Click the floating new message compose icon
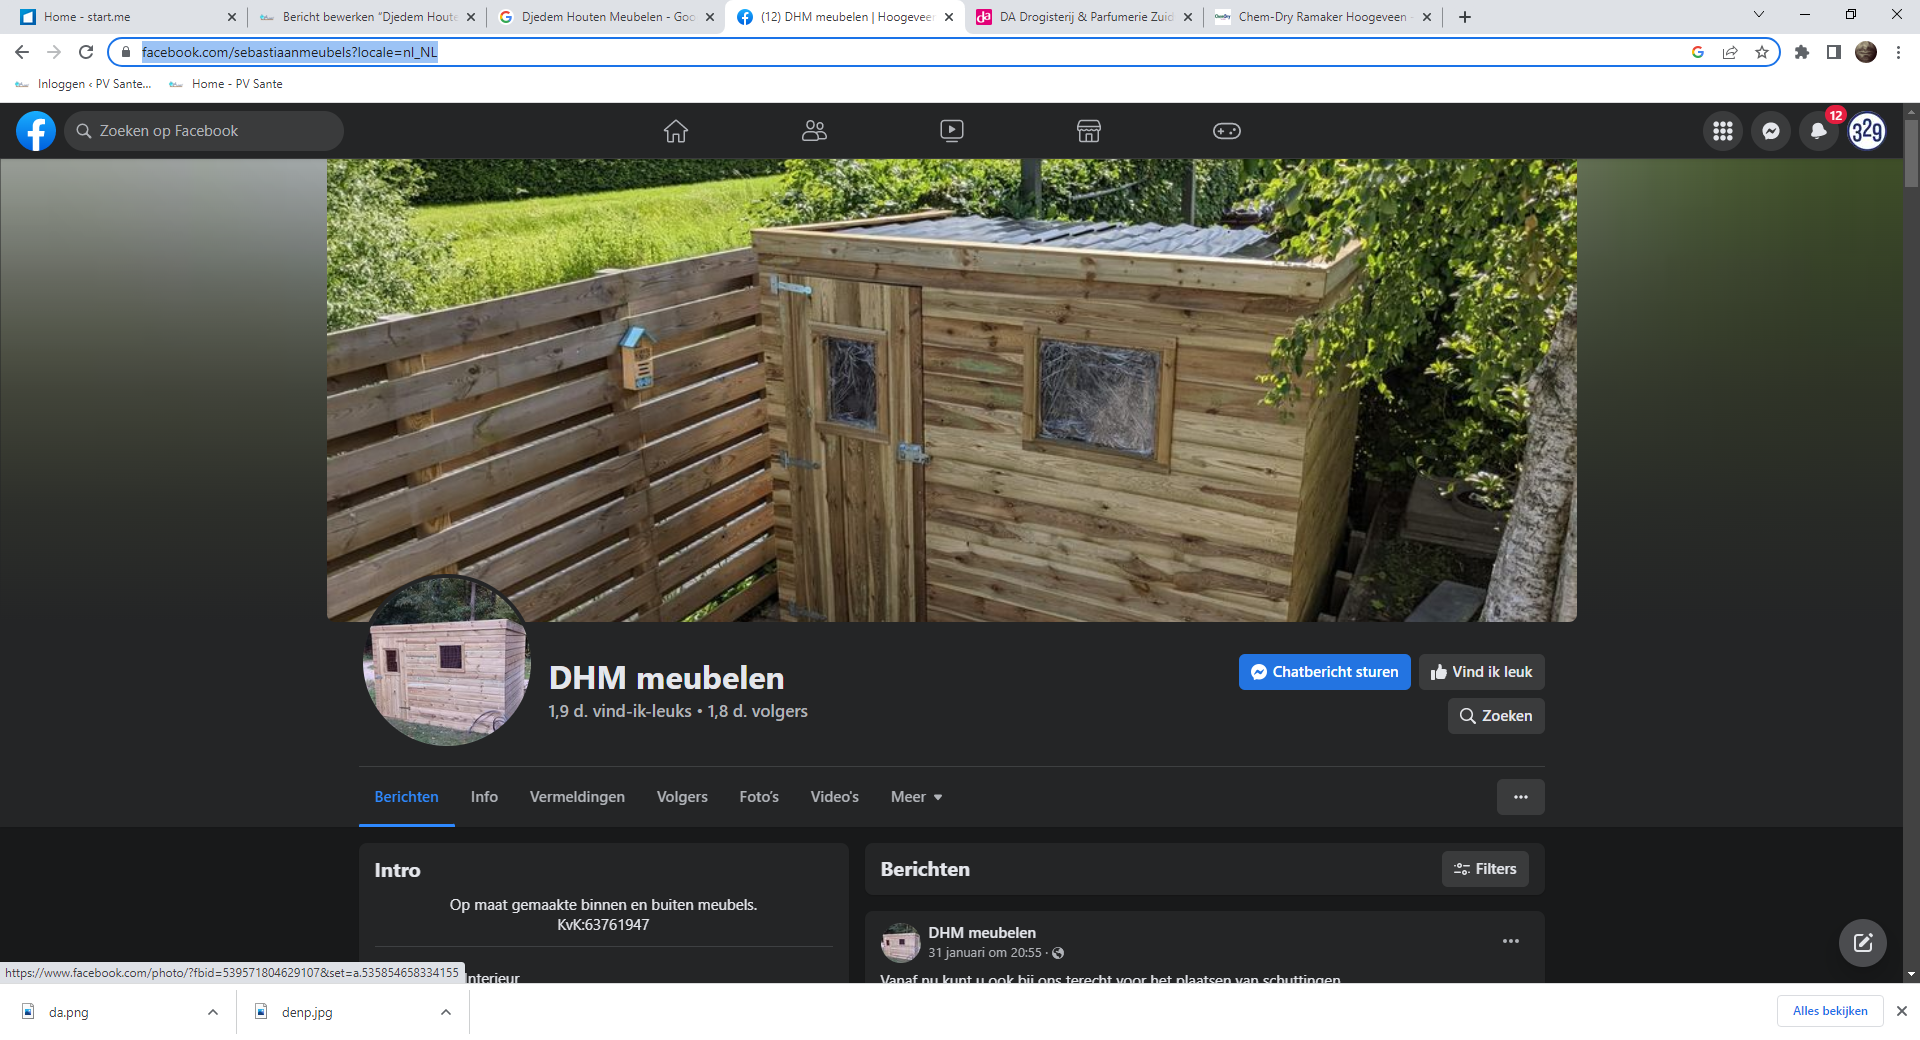Image resolution: width=1920 pixels, height=1040 pixels. click(x=1862, y=942)
